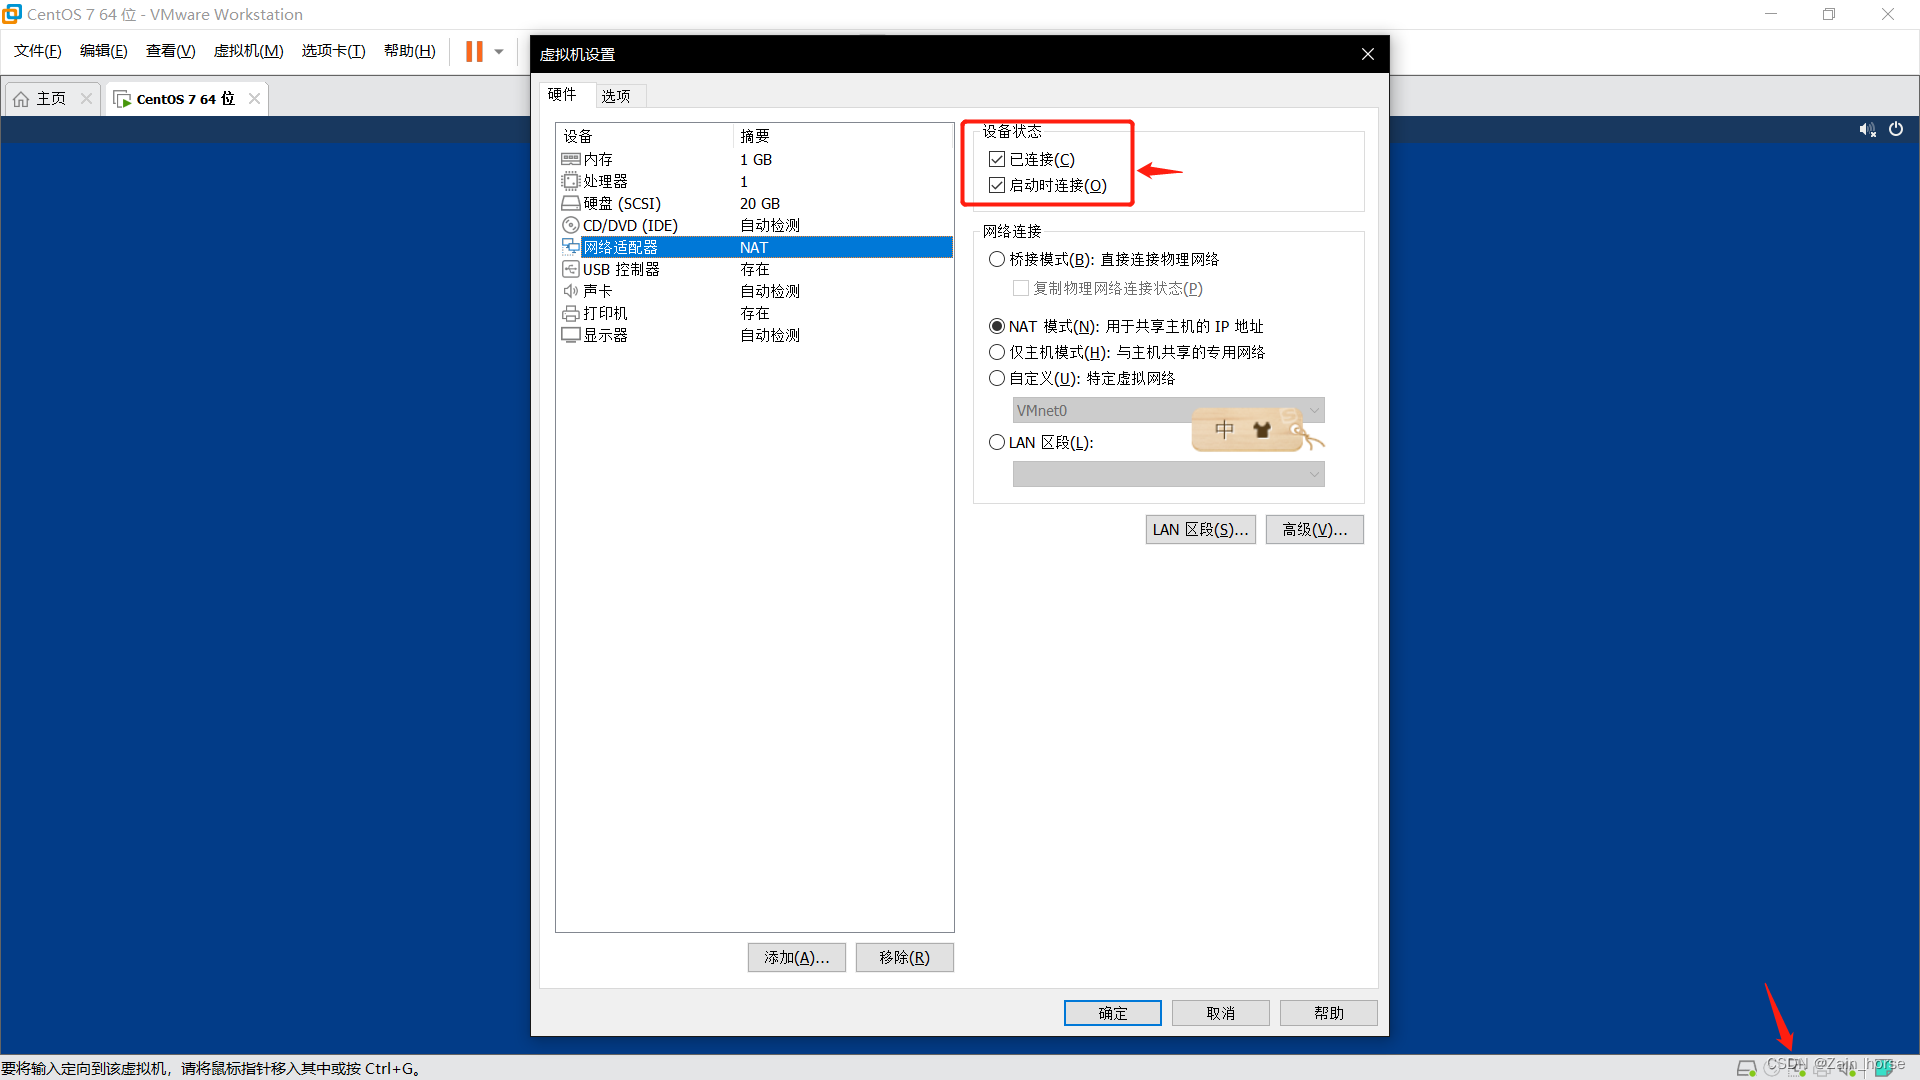Select NAT 模式(N) radio button
The image size is (1920, 1080).
coord(997,326)
